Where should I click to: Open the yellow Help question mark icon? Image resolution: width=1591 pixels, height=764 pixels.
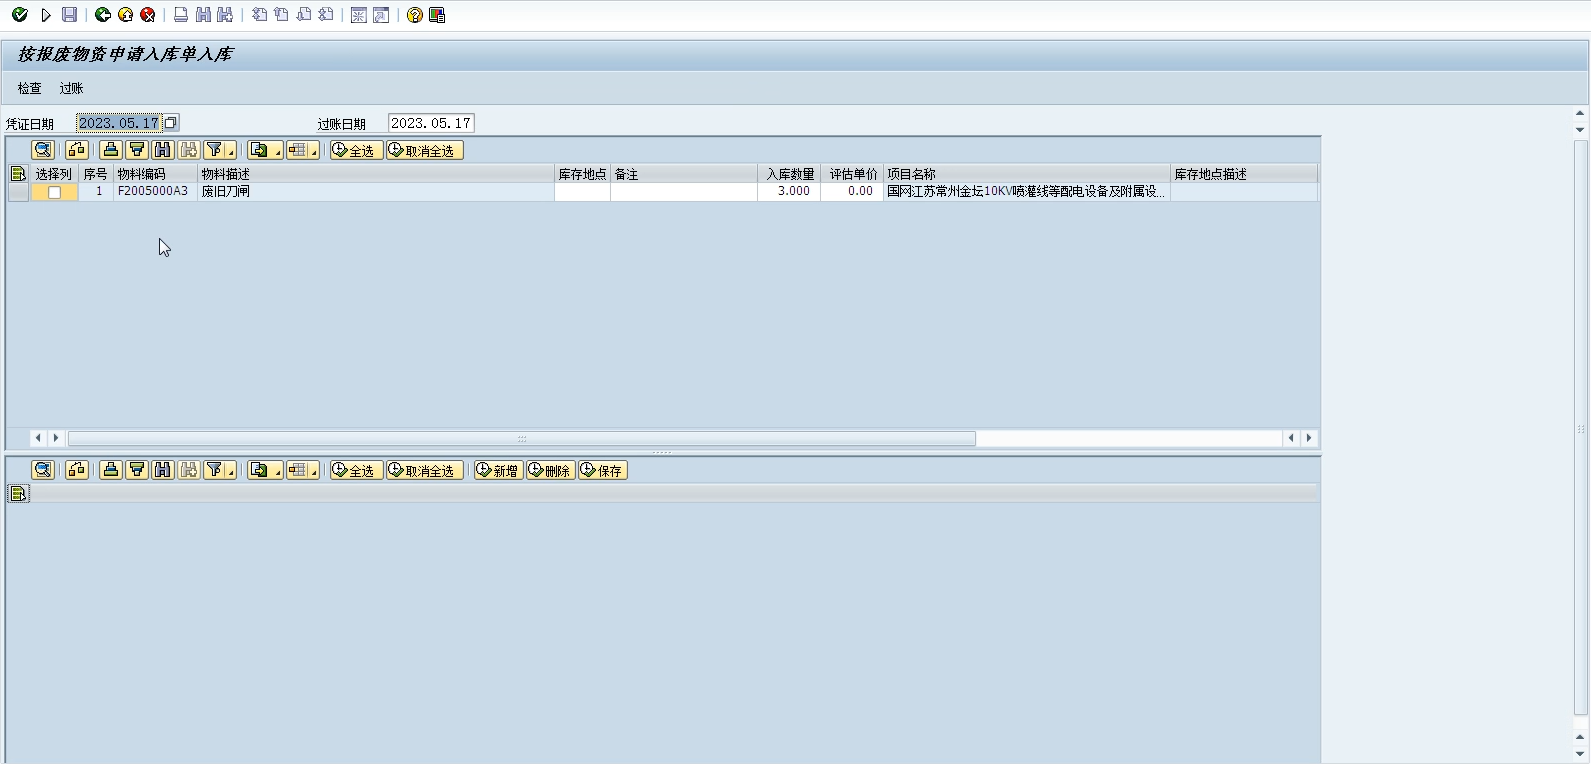pos(415,15)
